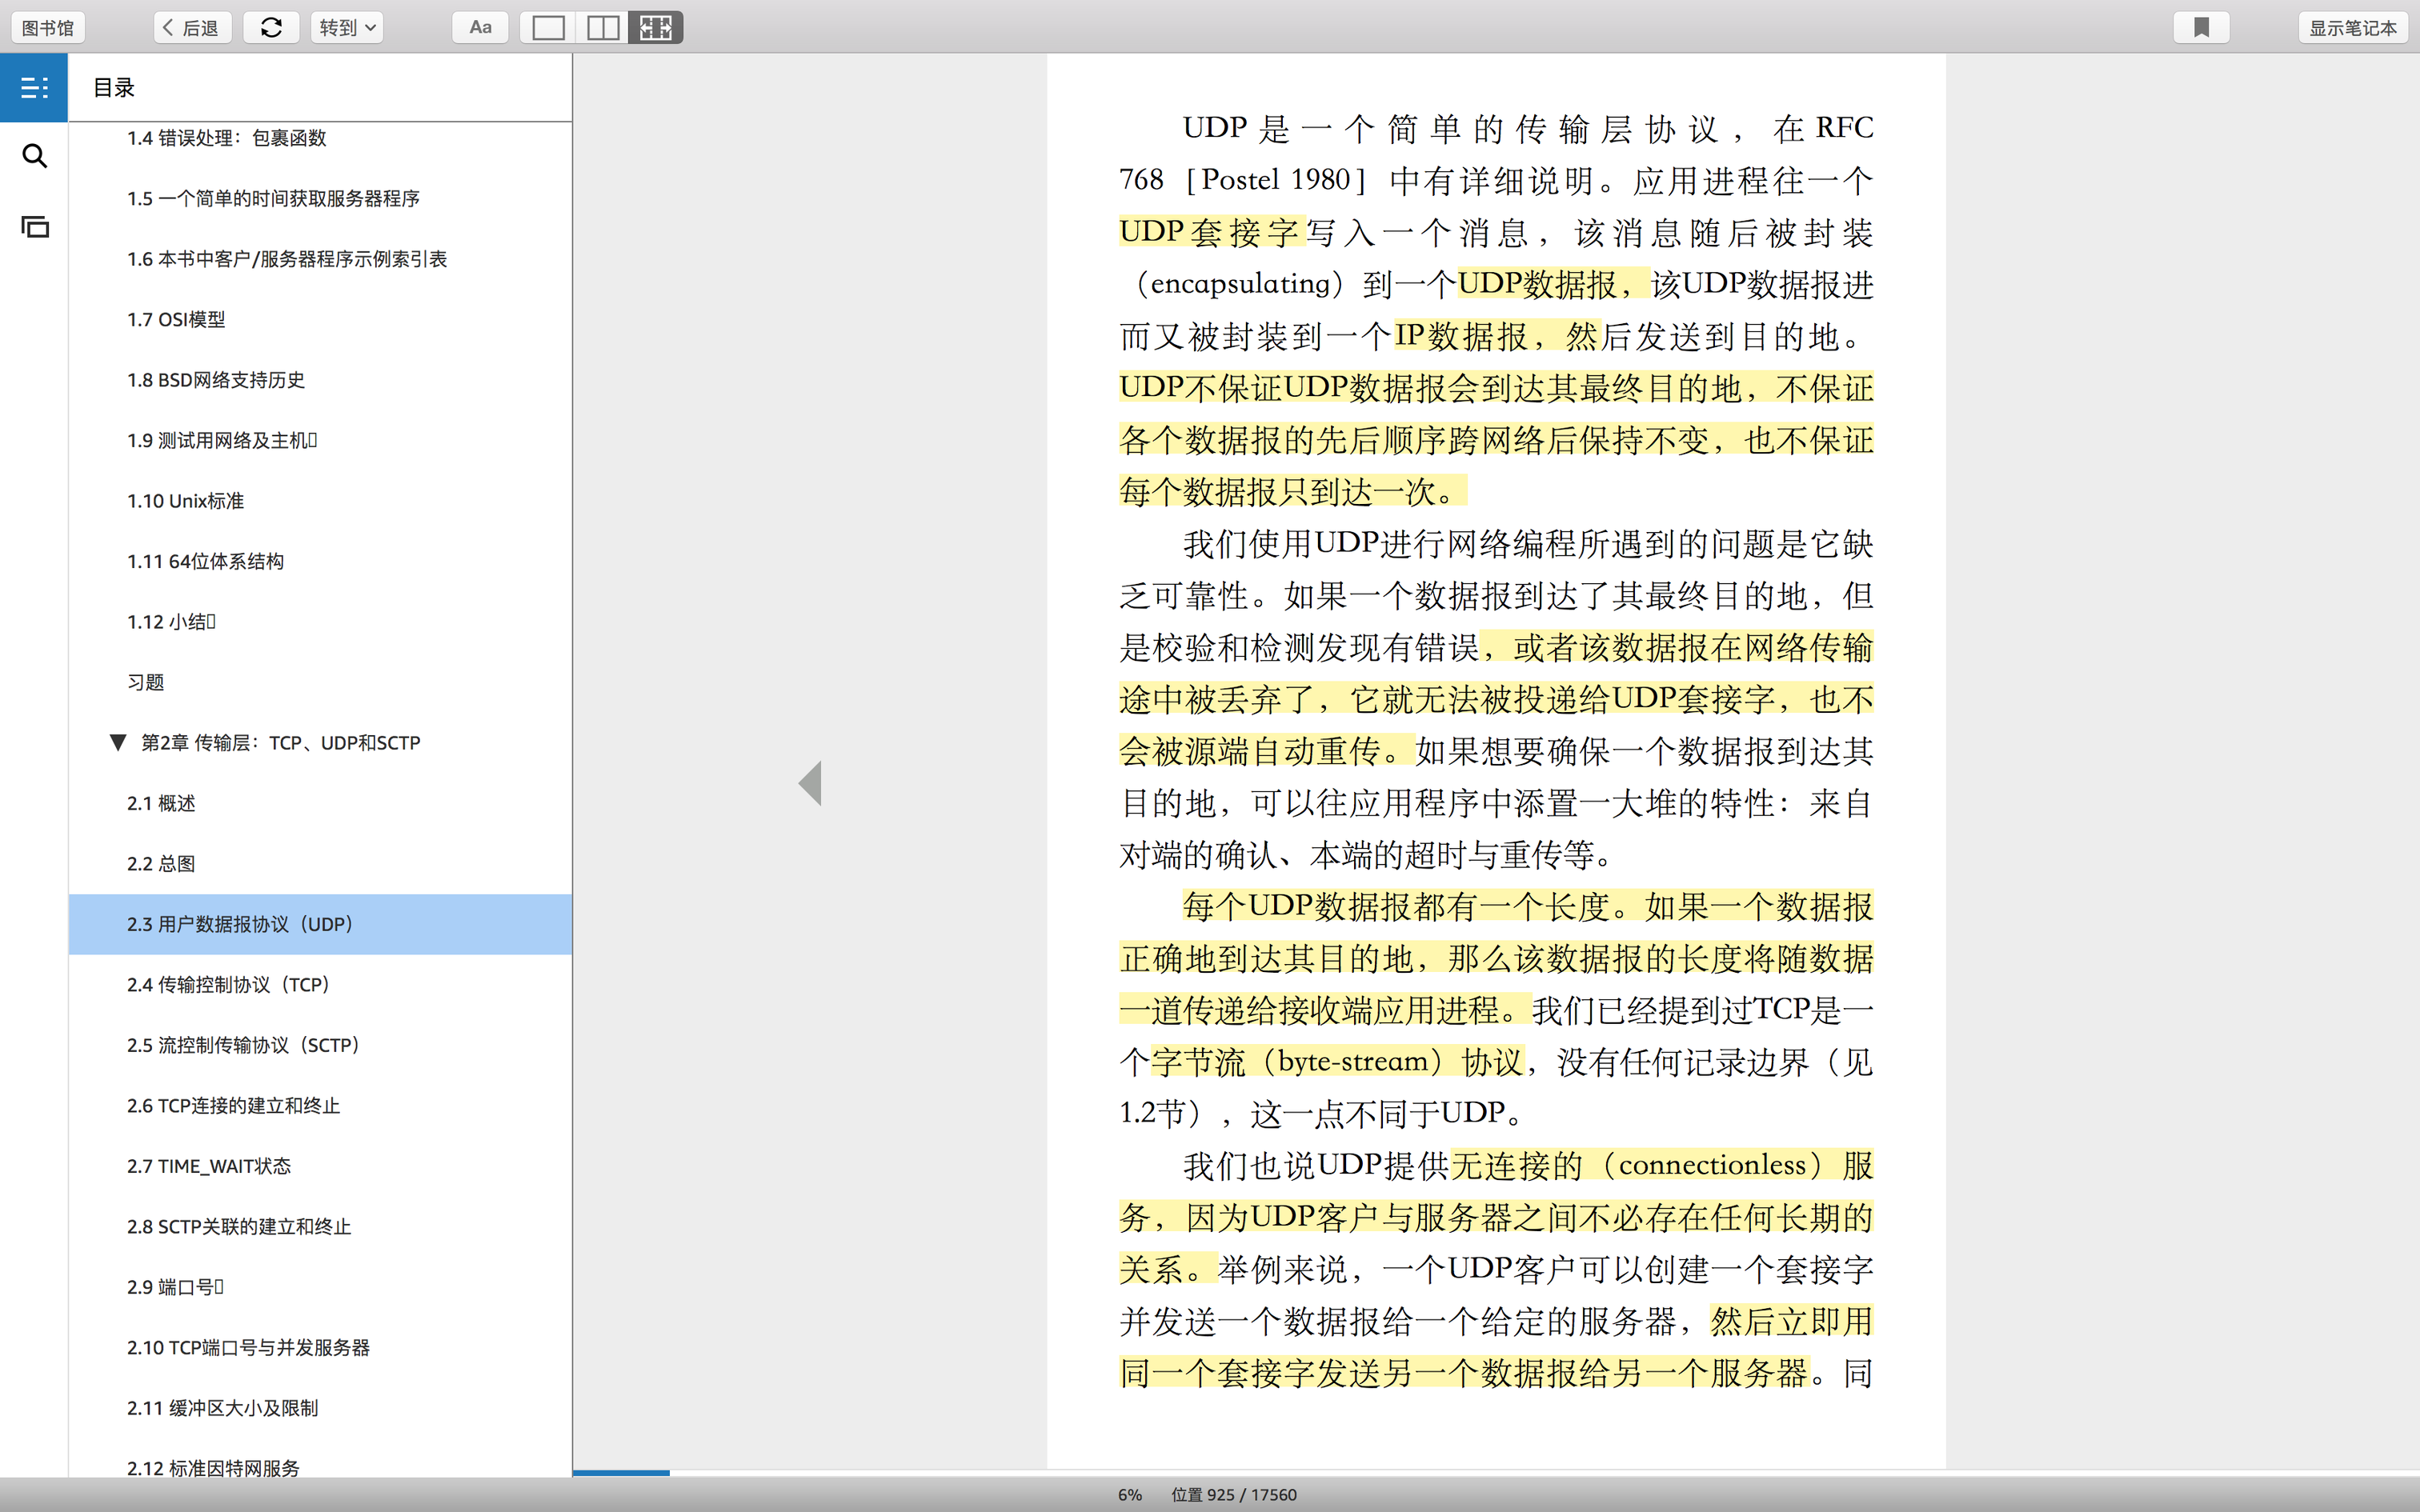Switch to two-column page view
The width and height of the screenshot is (2420, 1512).
(602, 27)
